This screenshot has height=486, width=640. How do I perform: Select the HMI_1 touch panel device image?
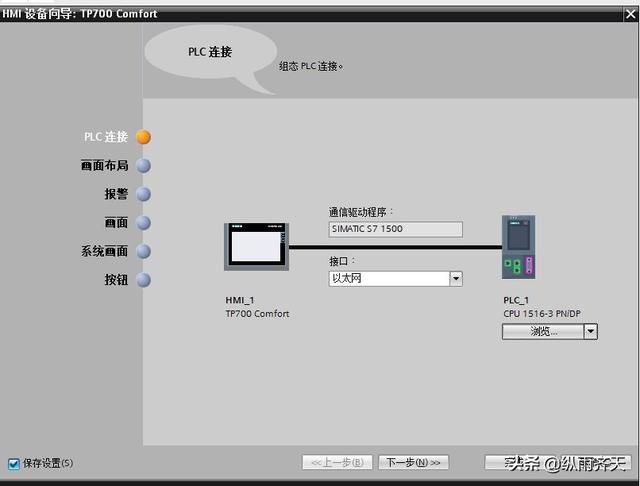[x=256, y=246]
